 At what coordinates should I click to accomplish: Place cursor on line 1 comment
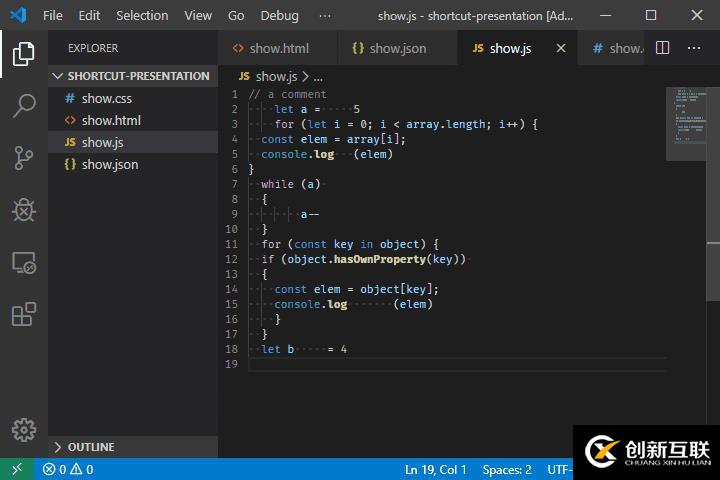click(x=287, y=95)
